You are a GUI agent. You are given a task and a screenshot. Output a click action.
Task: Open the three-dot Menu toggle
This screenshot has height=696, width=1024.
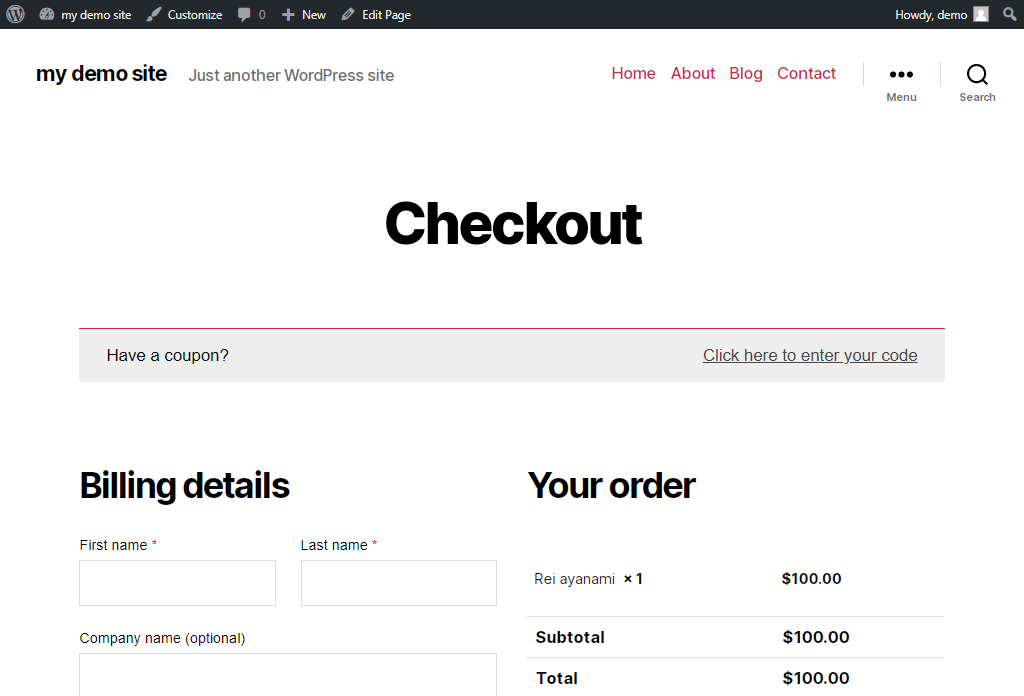(x=901, y=75)
